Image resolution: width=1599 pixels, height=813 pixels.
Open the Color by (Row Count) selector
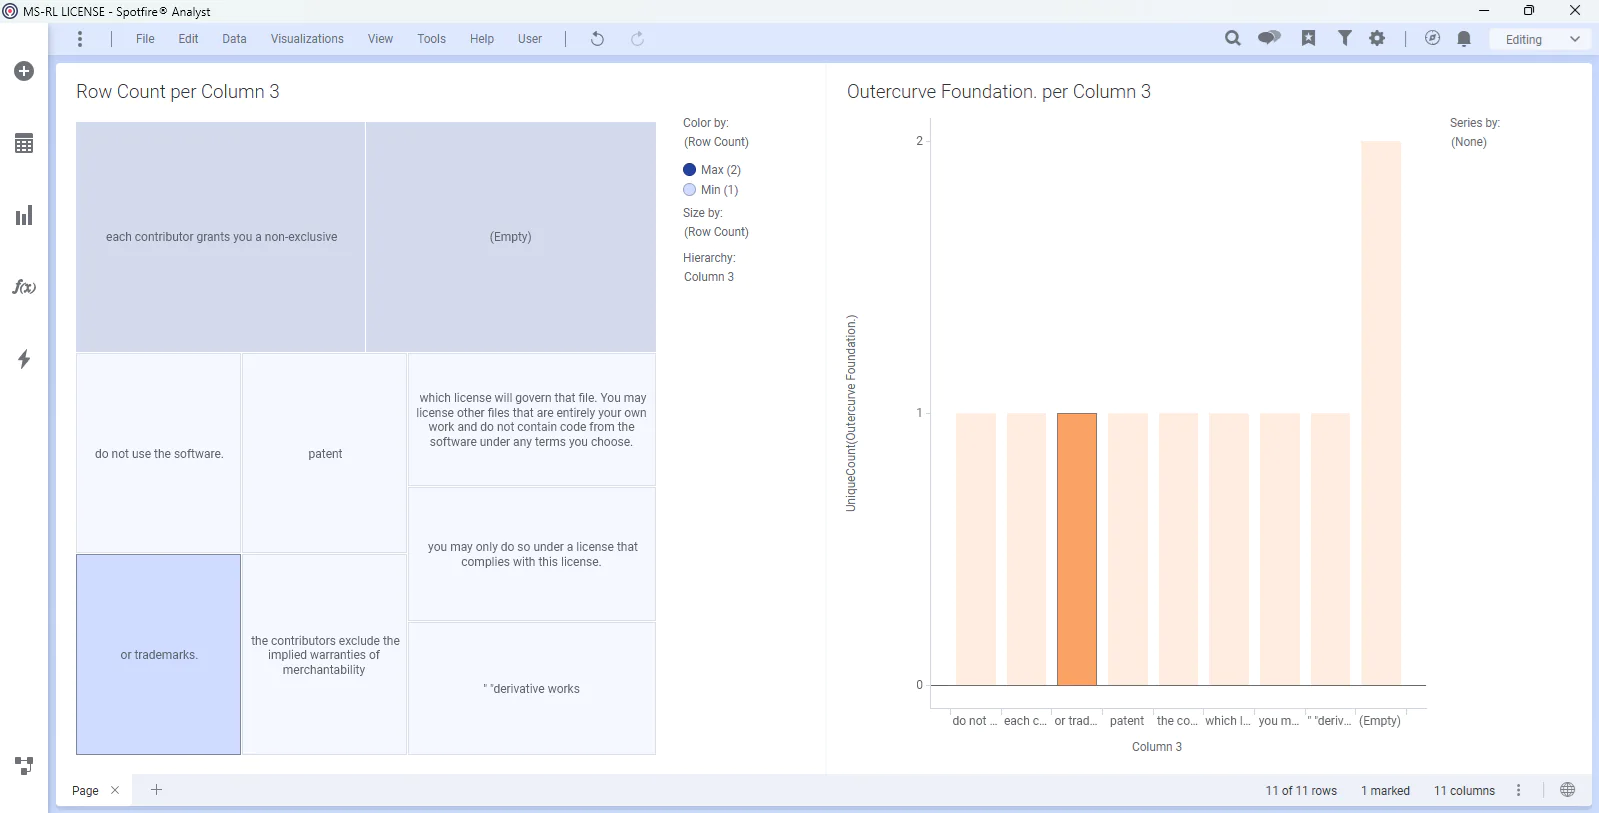point(716,142)
